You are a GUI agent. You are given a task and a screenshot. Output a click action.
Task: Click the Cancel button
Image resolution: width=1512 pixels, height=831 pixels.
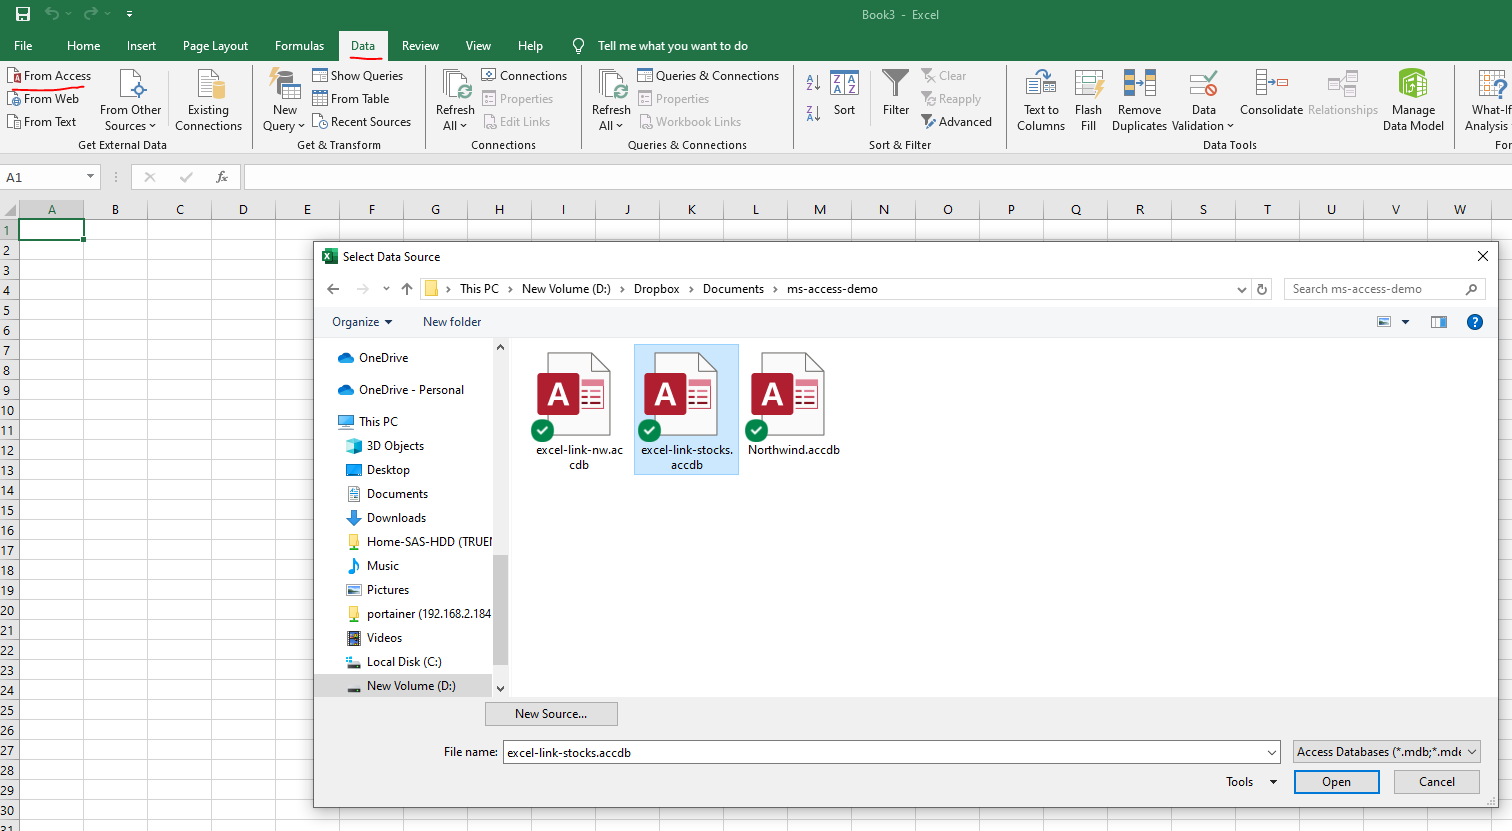tap(1437, 782)
